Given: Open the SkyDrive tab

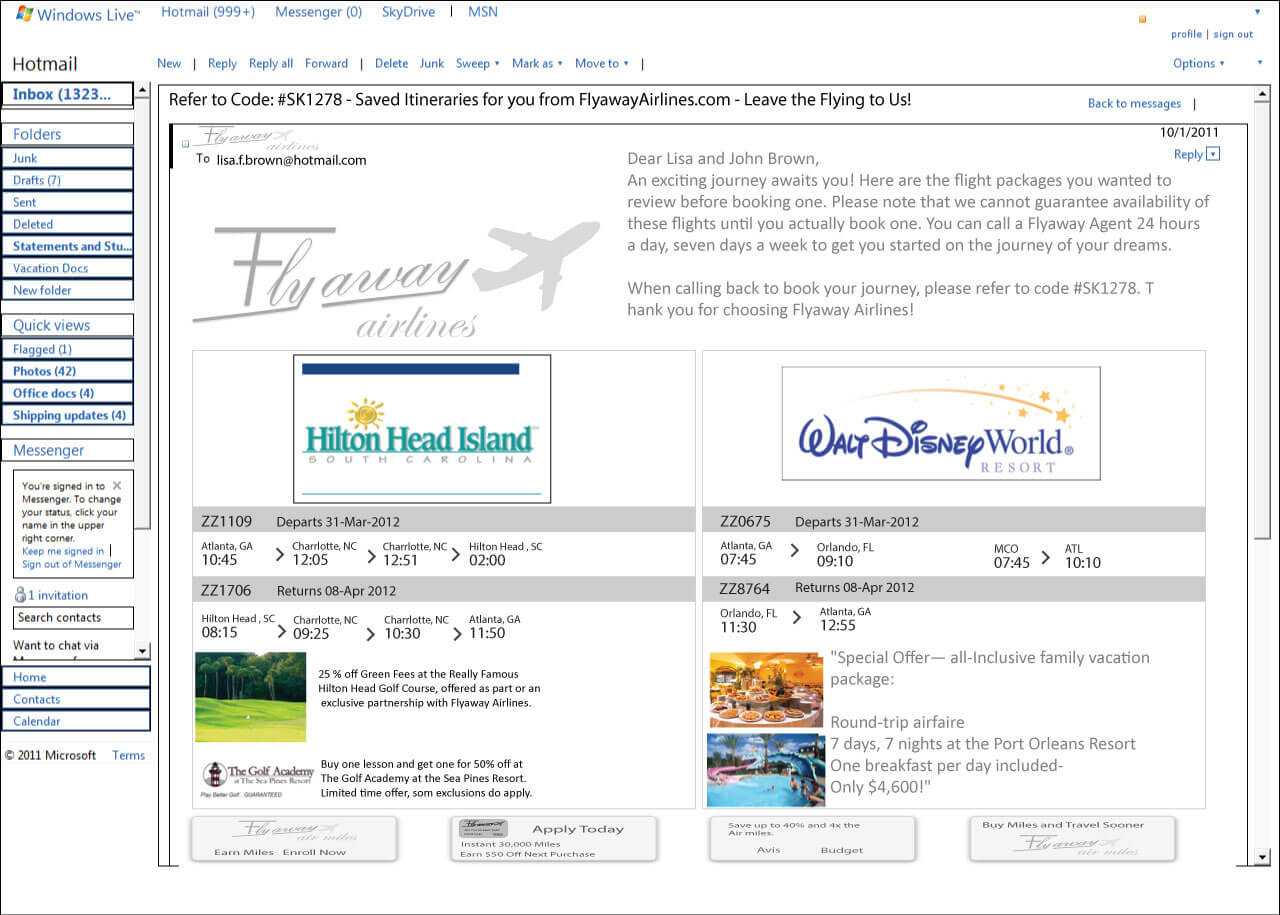Looking at the screenshot, I should click(x=407, y=12).
